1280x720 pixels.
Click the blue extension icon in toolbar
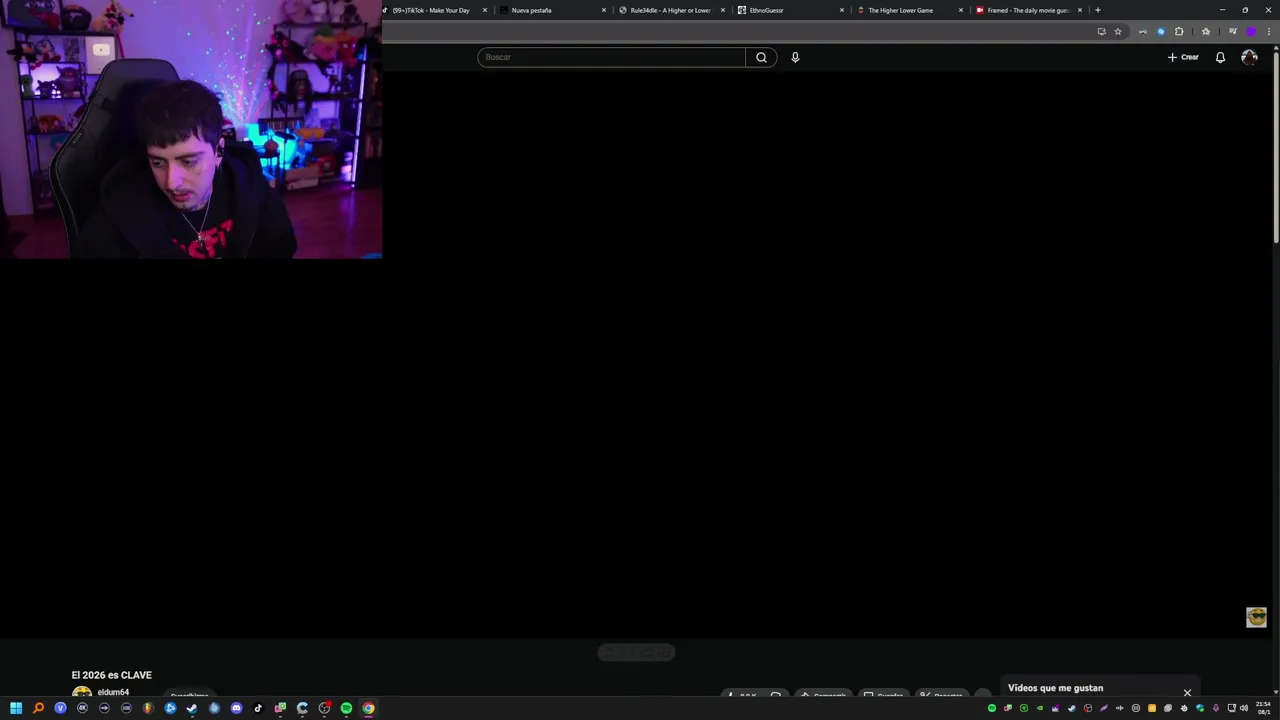pyautogui.click(x=1161, y=31)
